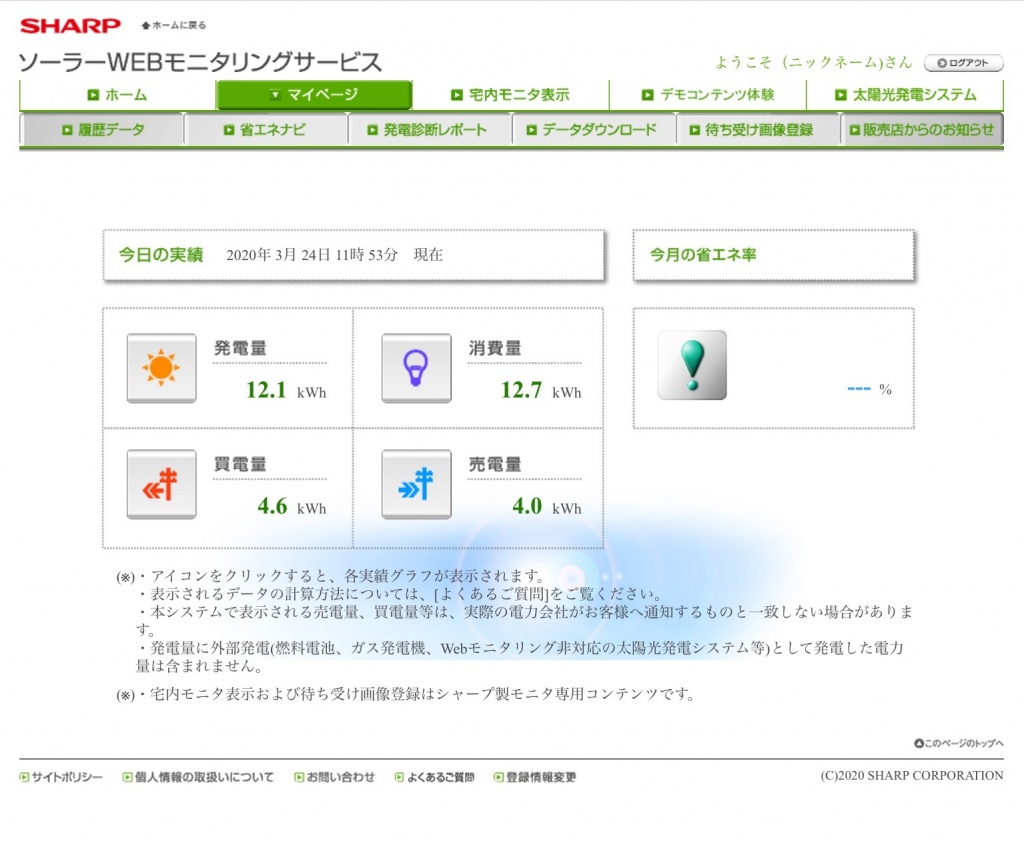
Task: Open the 買電量 red power pole icon
Action: pos(161,484)
